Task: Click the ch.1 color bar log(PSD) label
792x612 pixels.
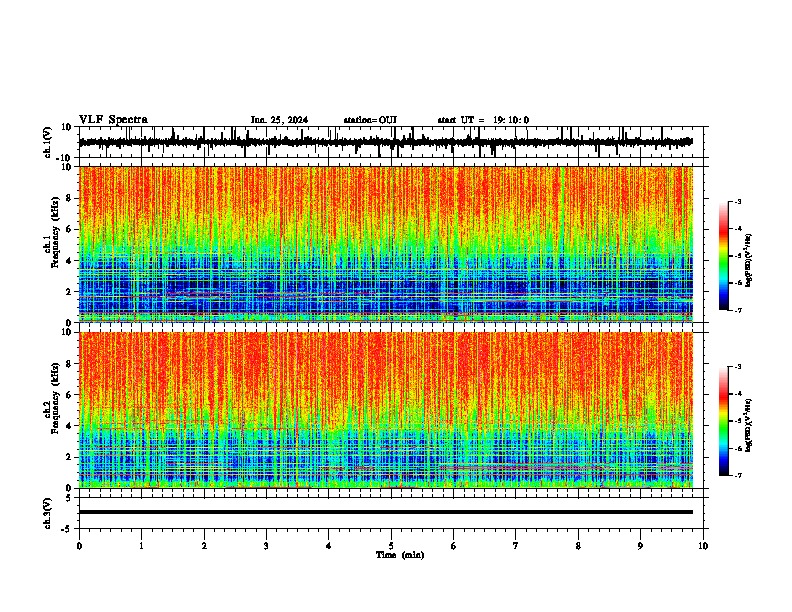Action: tap(749, 260)
